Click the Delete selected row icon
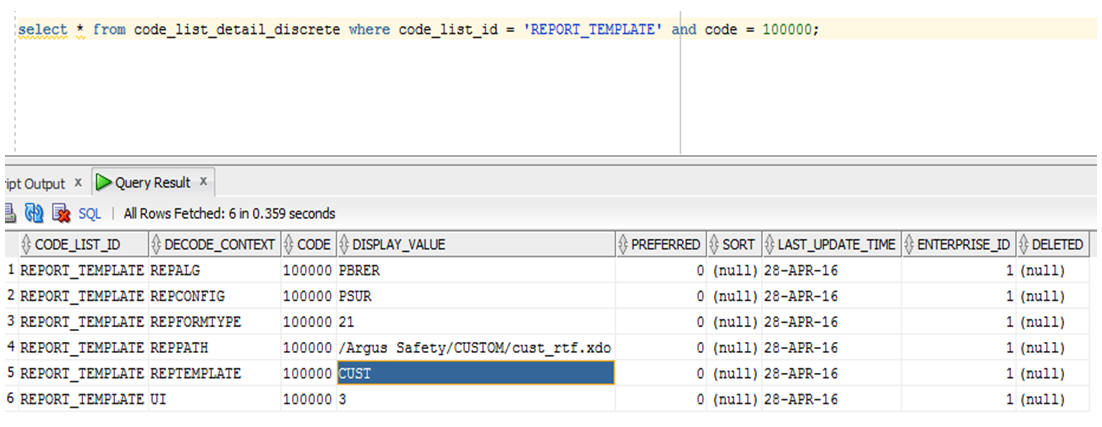Viewport: 1102px width, 427px height. tap(62, 214)
